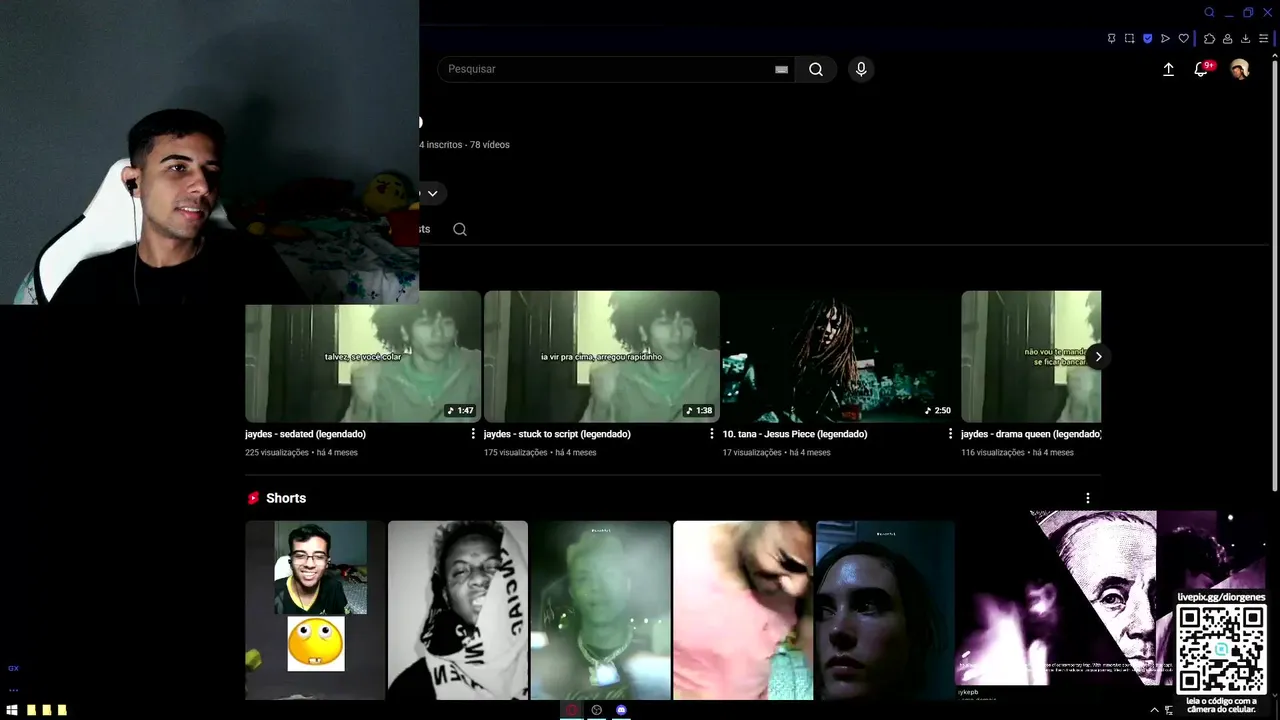Open the on-screen keyboard icon in search box

point(781,69)
